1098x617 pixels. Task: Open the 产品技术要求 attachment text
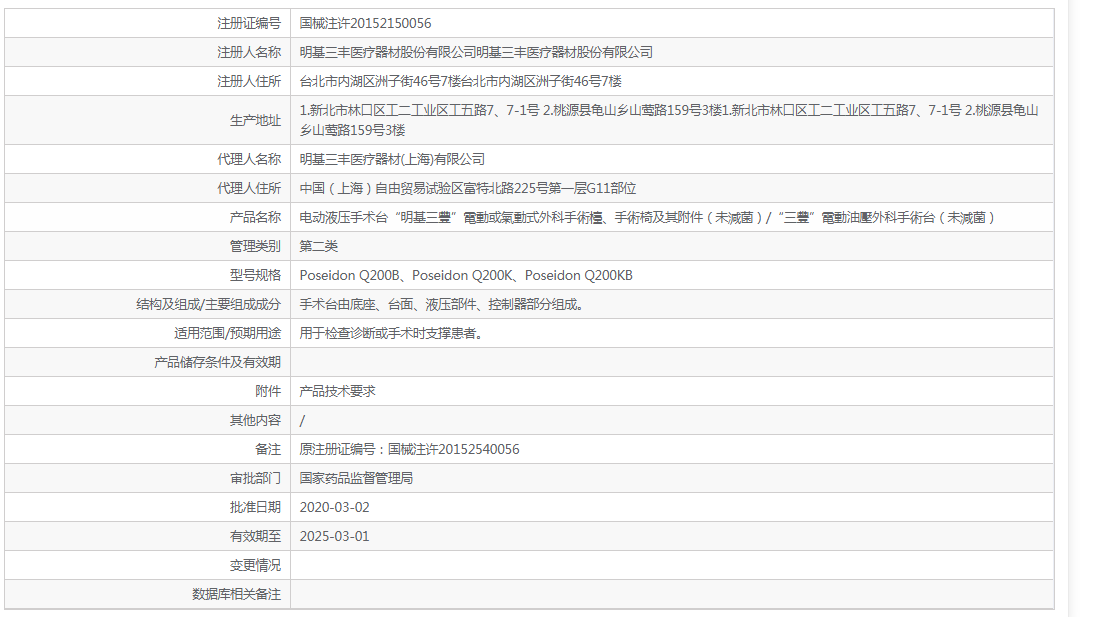pyautogui.click(x=338, y=391)
